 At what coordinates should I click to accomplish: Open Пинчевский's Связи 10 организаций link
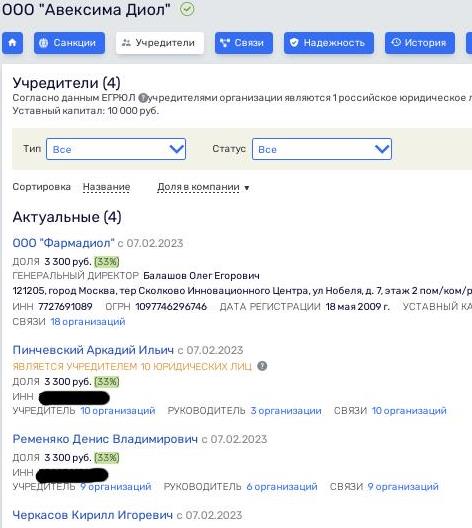coord(409,410)
